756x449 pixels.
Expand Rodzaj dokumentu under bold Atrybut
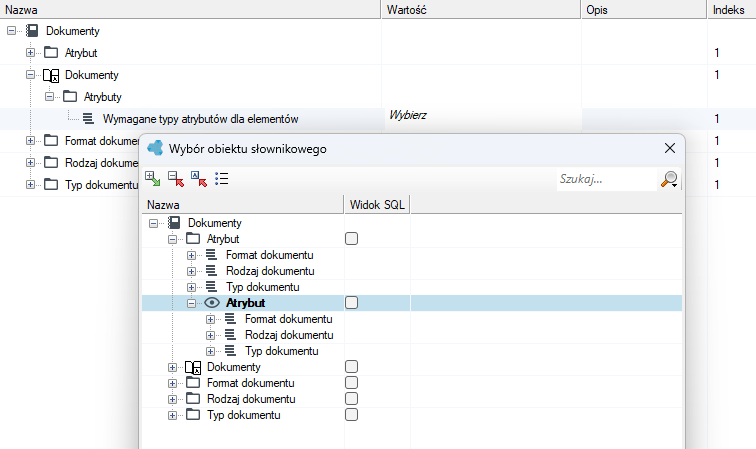[210, 335]
